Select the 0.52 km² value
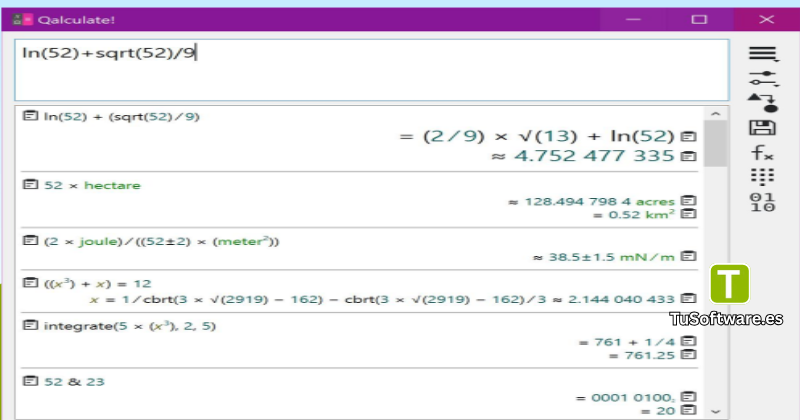 click(641, 214)
